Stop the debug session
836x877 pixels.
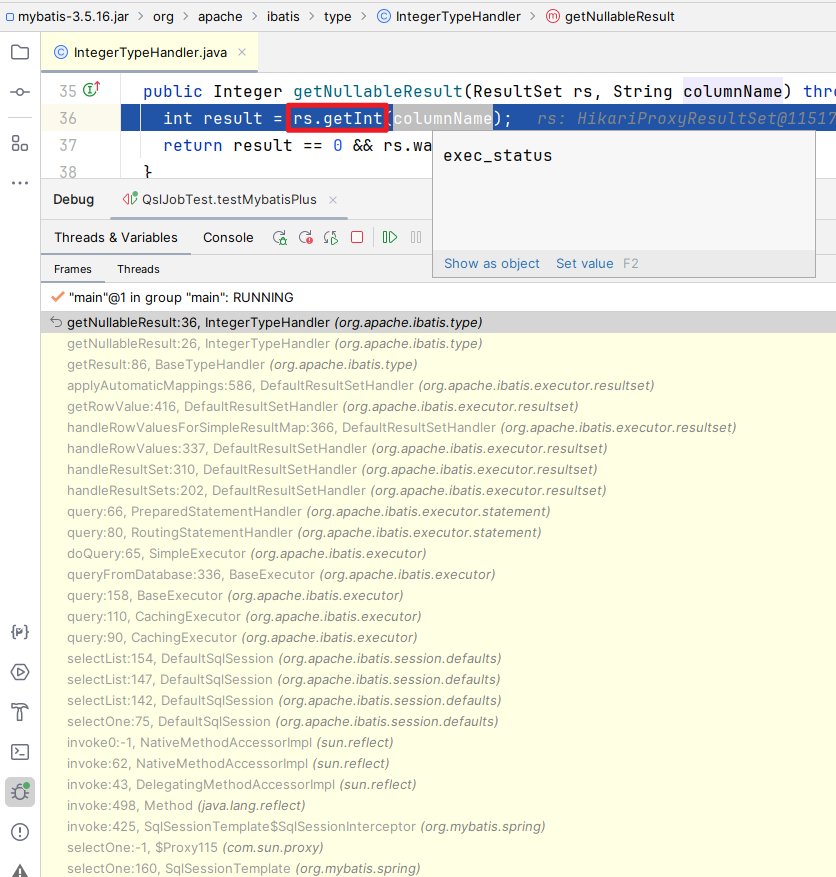pos(357,237)
